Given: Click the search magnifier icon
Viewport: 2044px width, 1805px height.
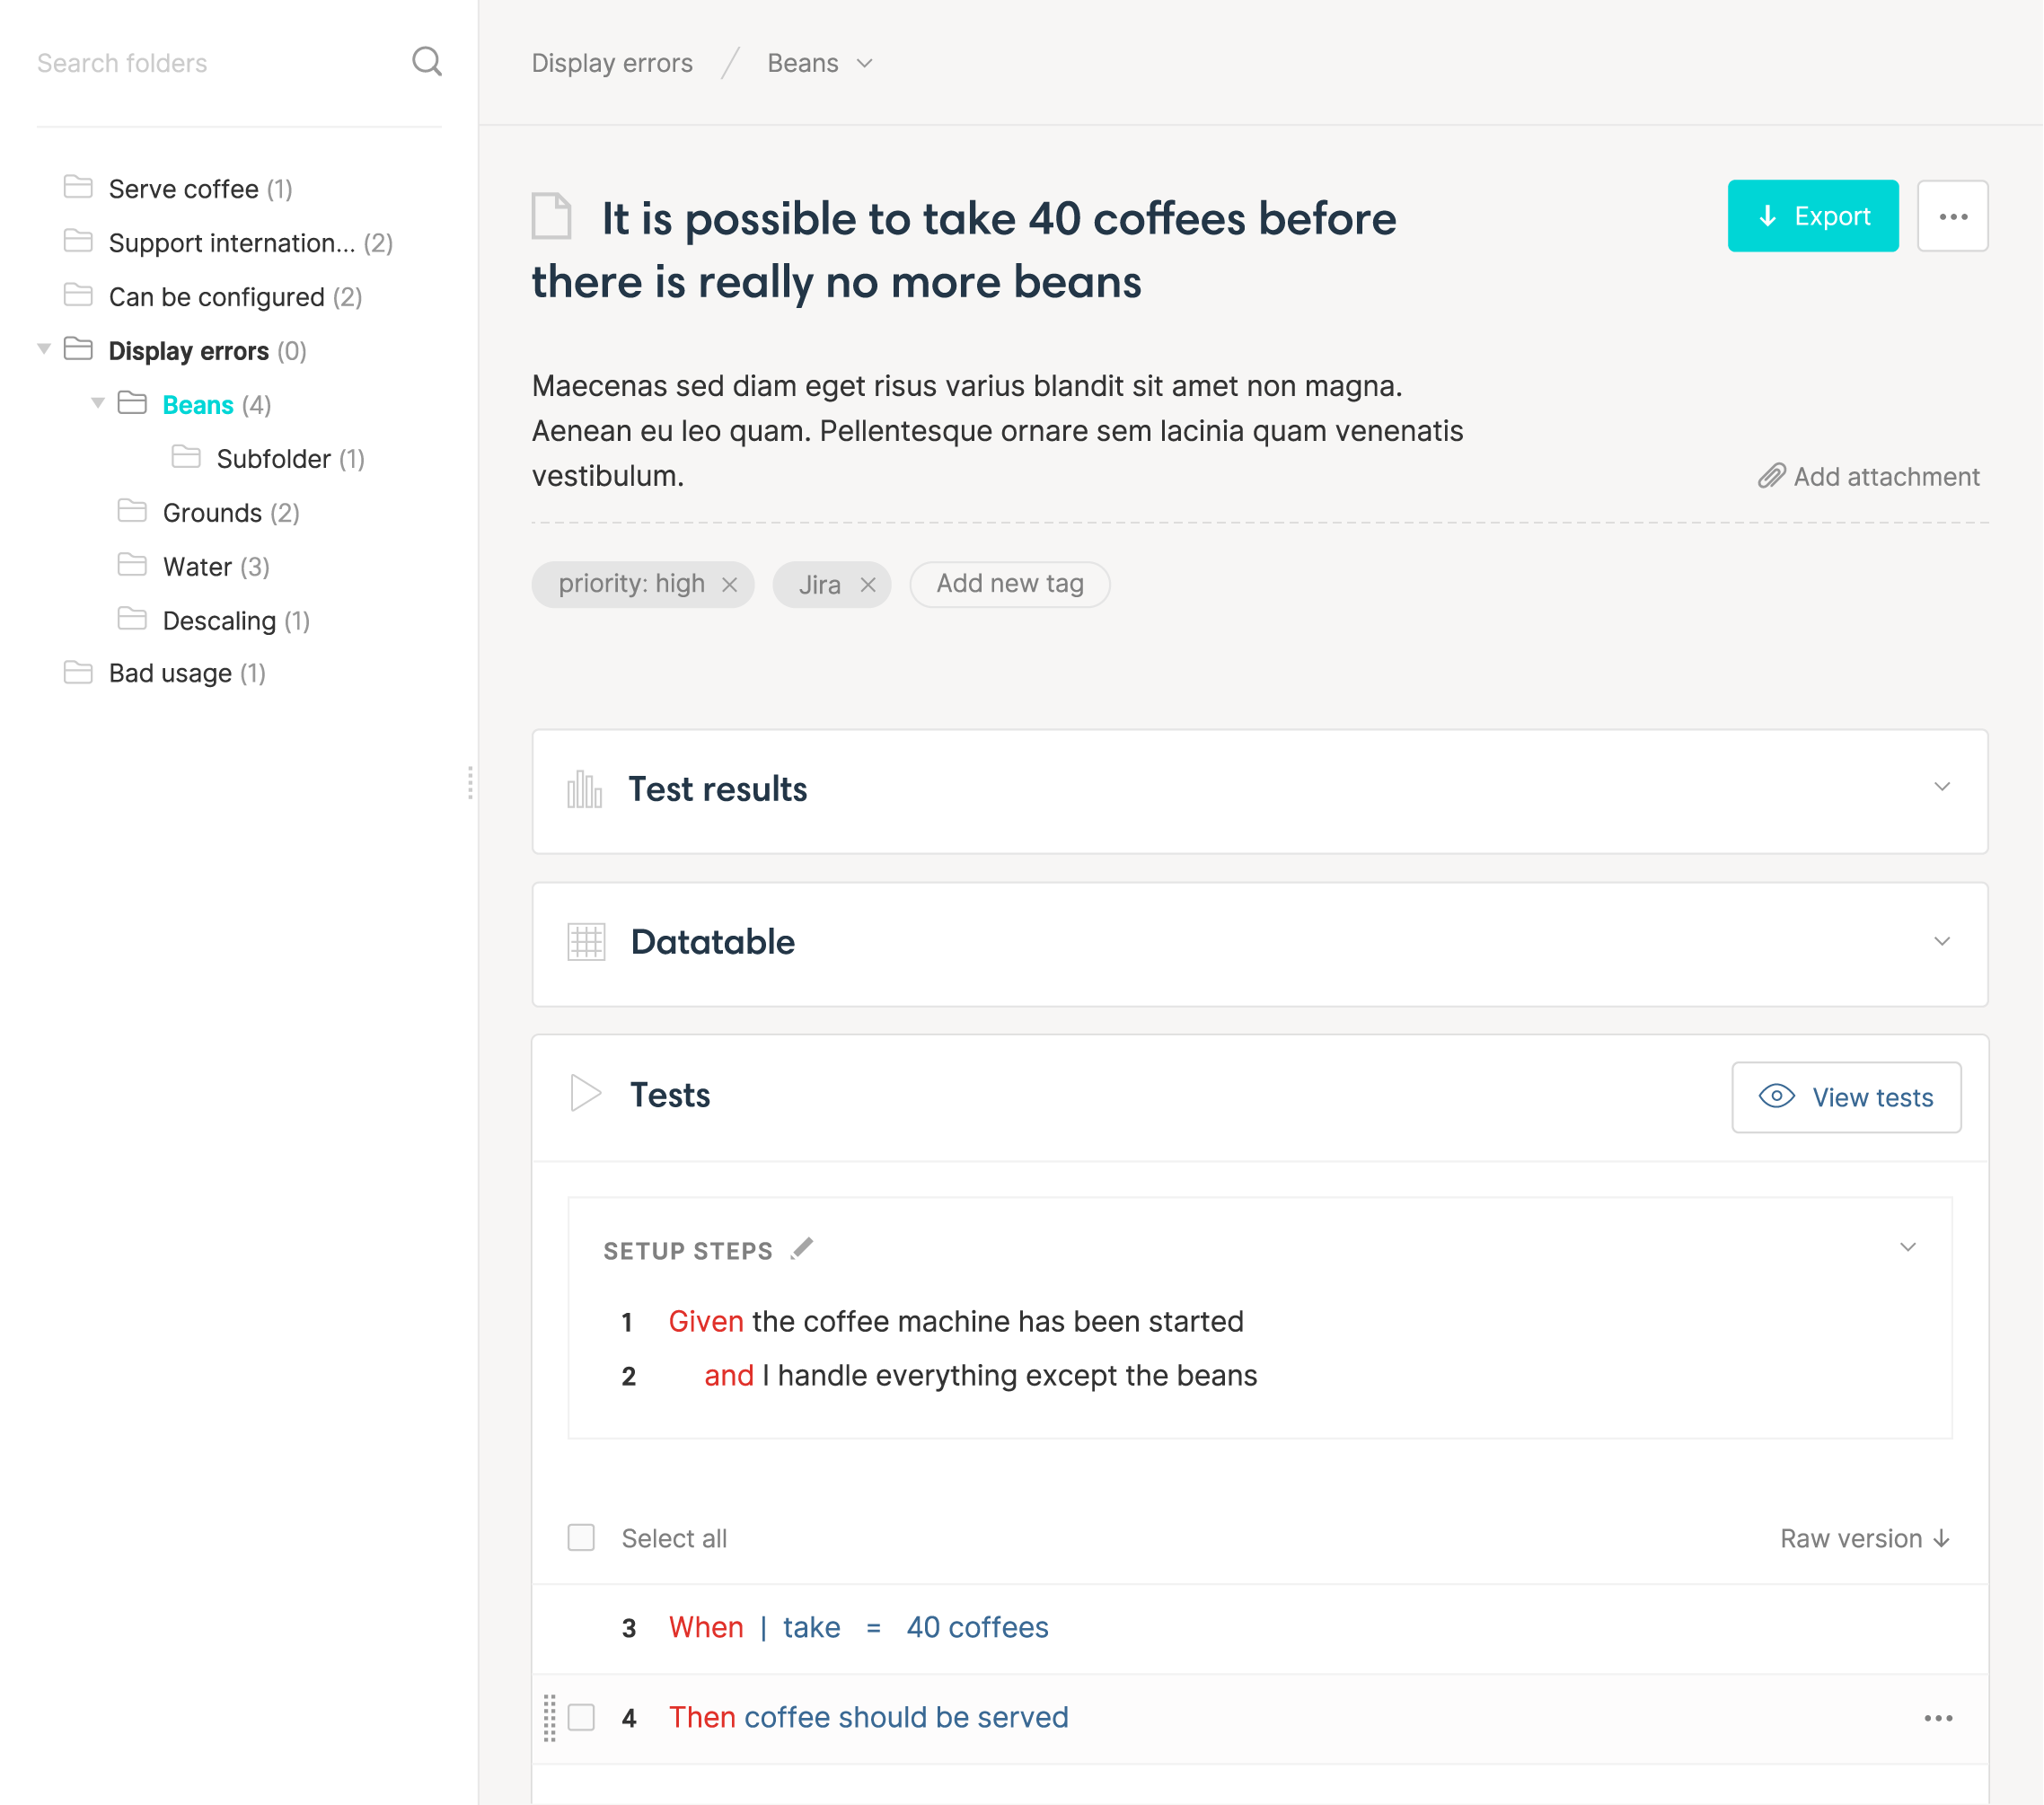Looking at the screenshot, I should pos(427,62).
